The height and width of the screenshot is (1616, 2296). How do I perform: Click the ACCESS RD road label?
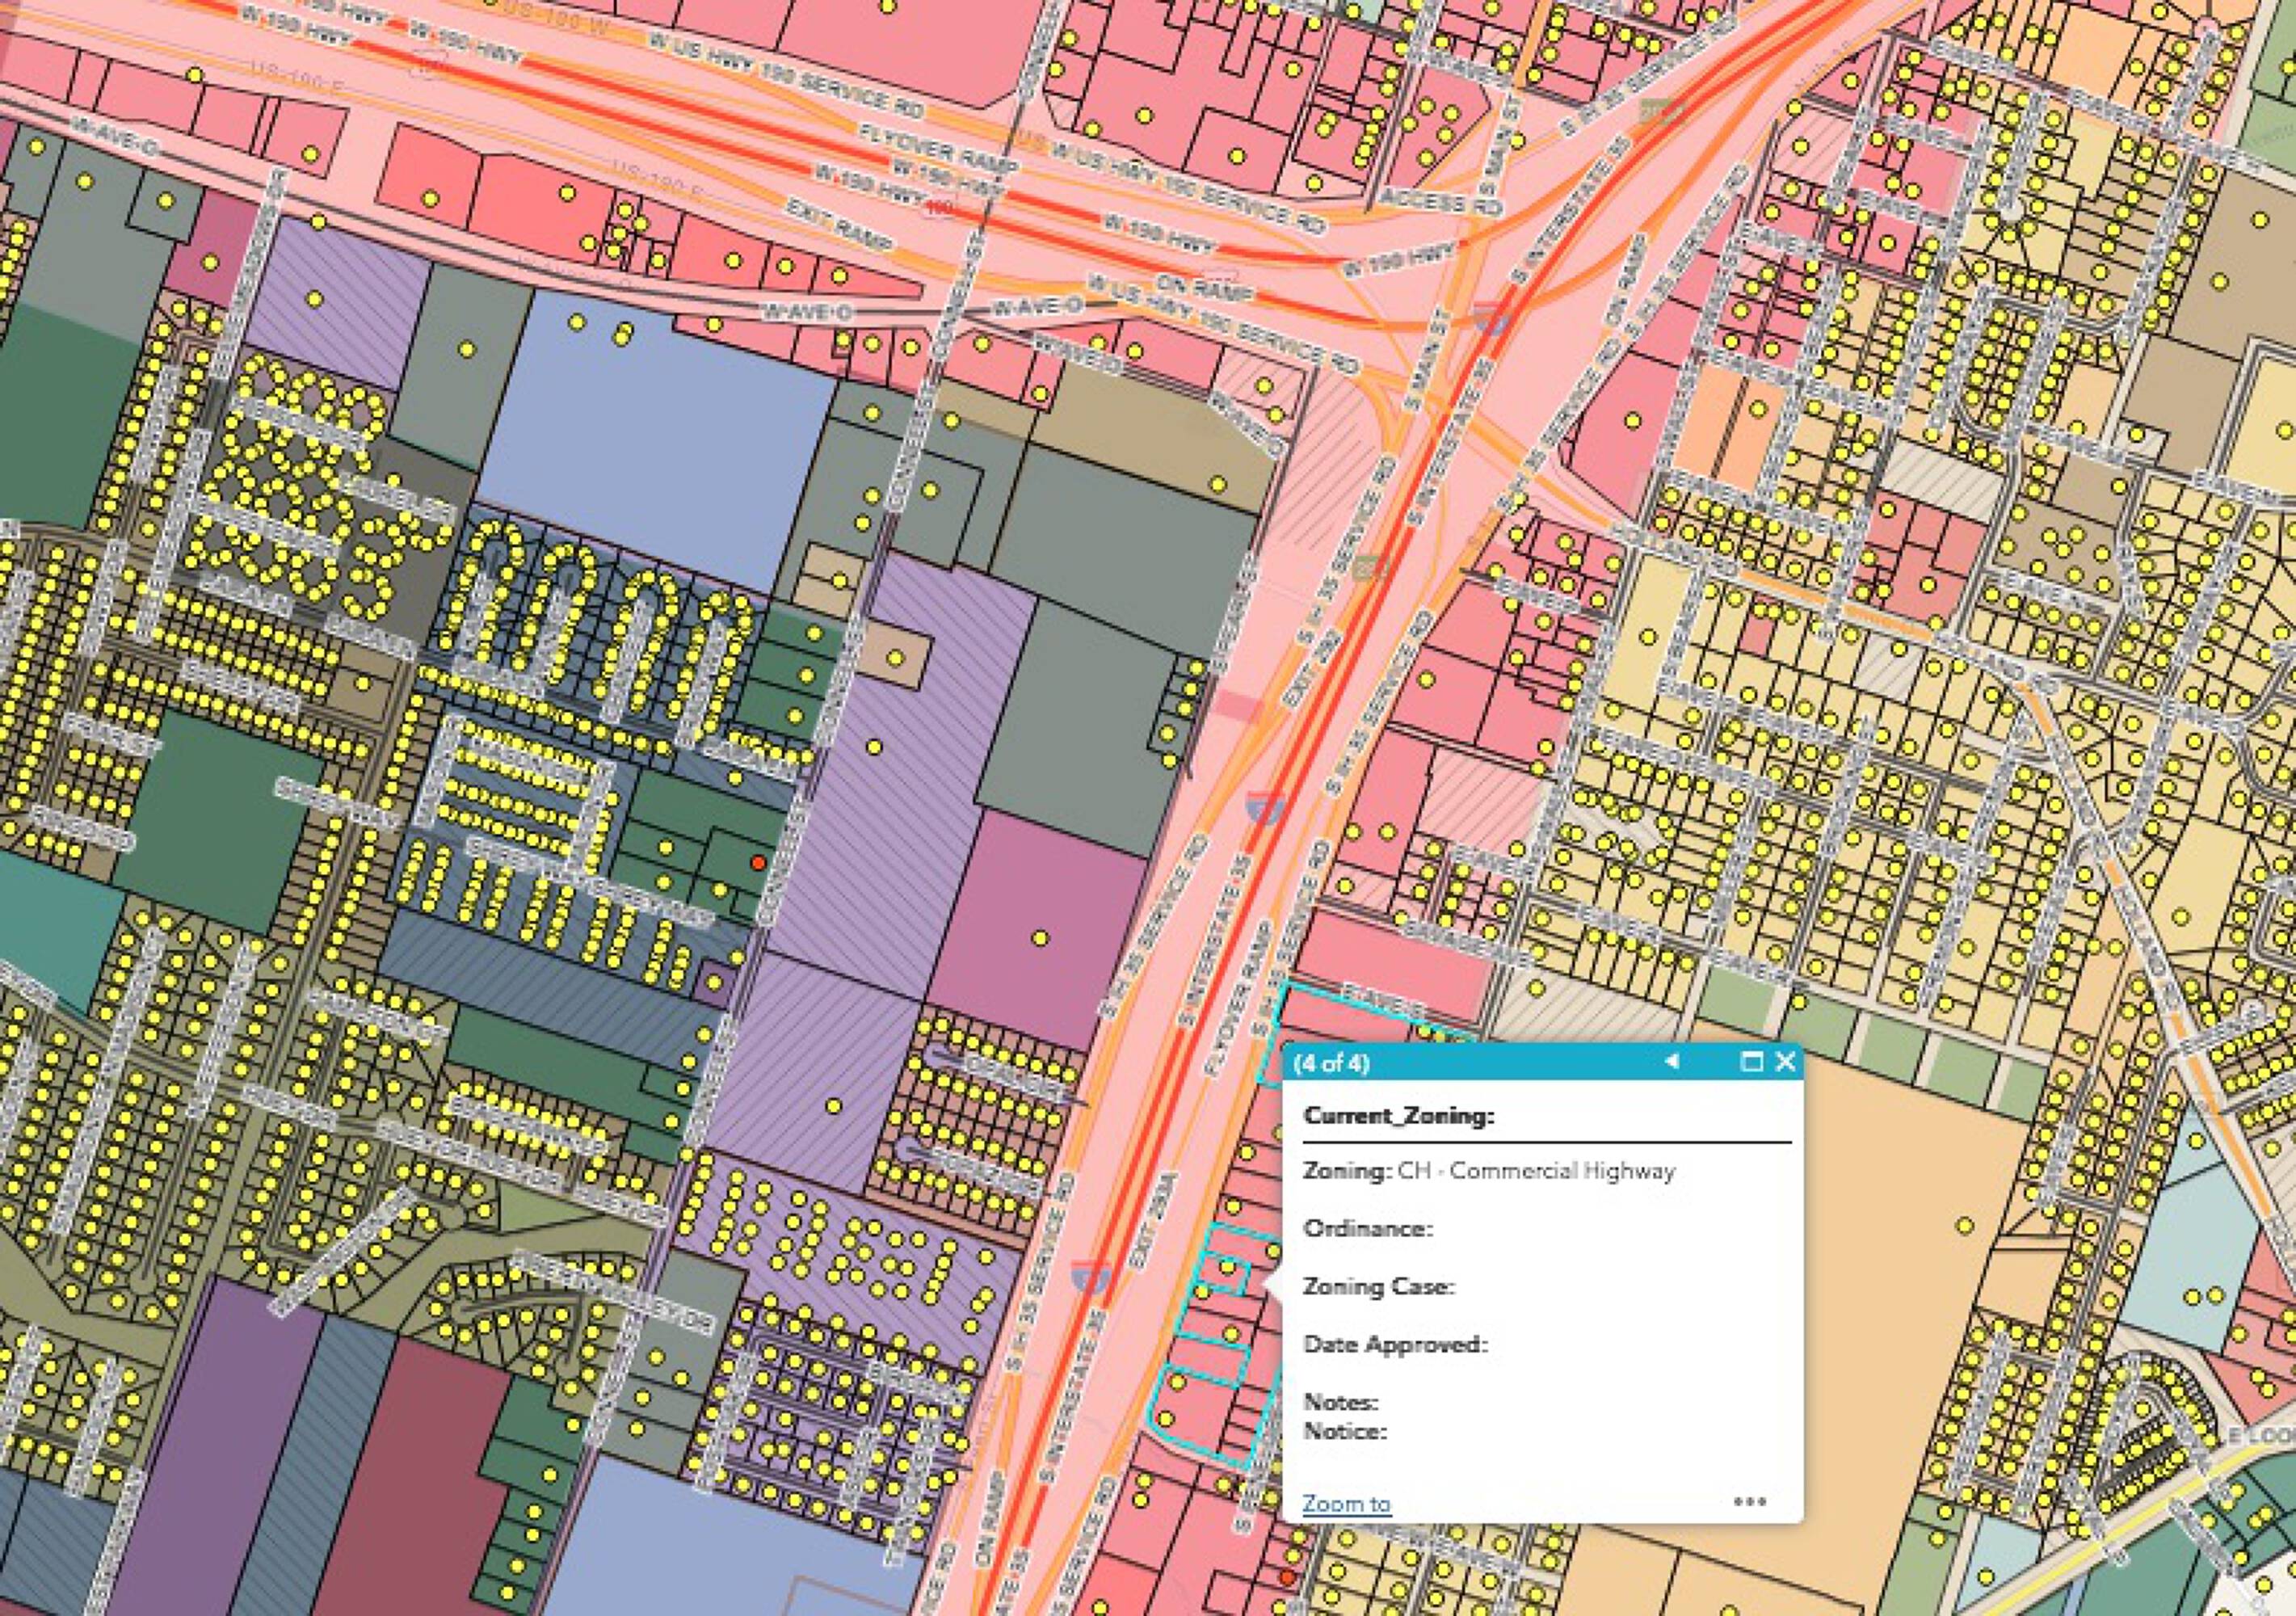1440,200
